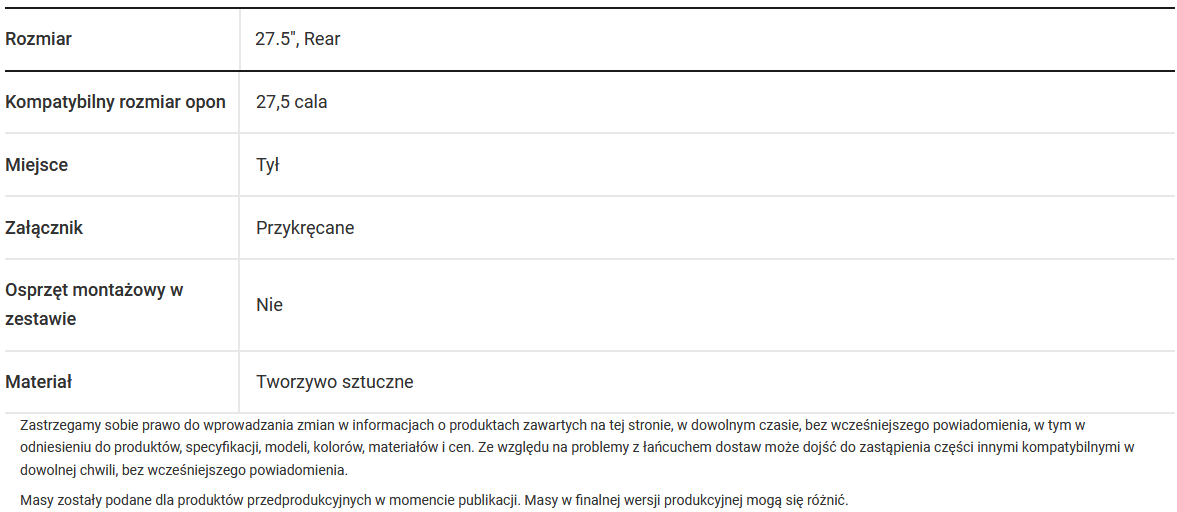Click the 'Materiał' row label

point(39,382)
